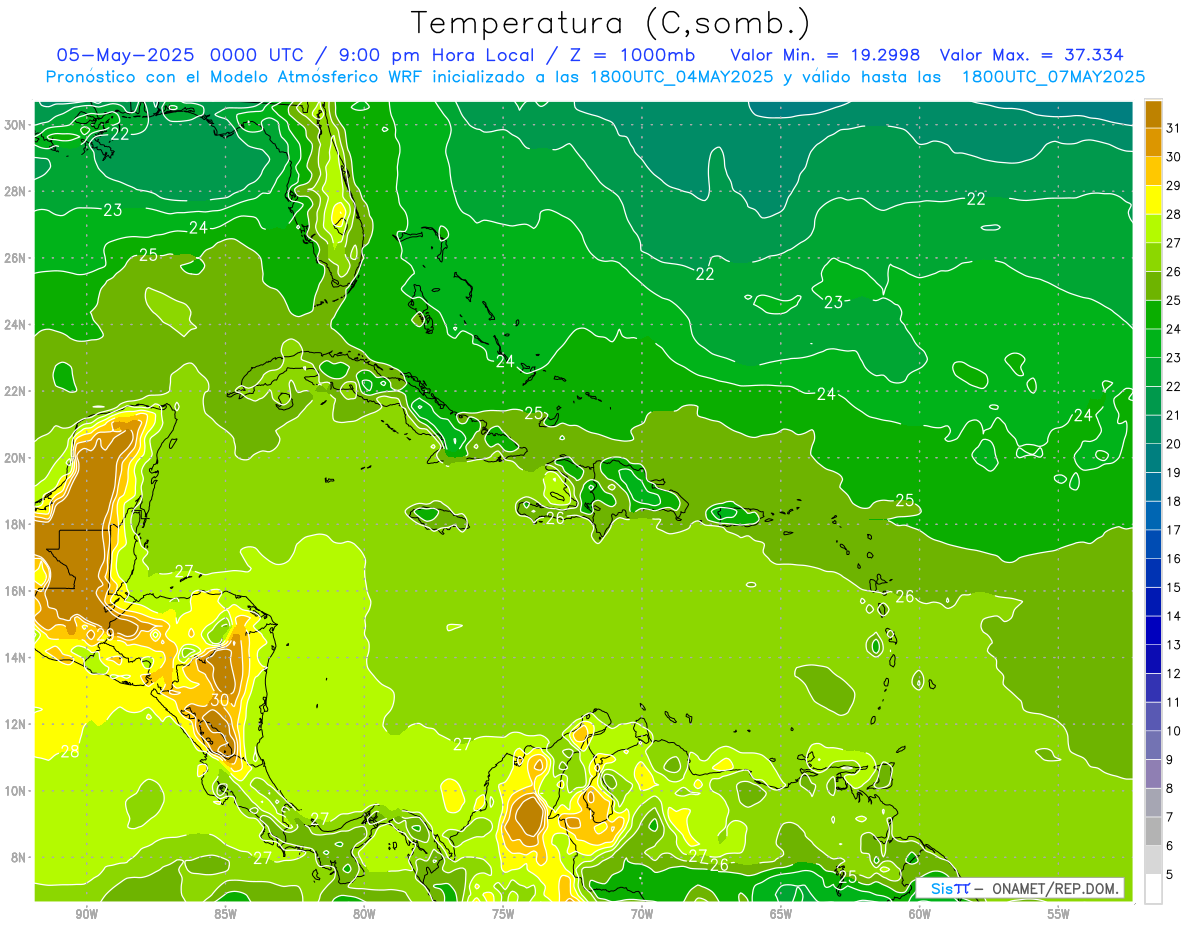Click the "20N" latitude axis label

pos(16,458)
